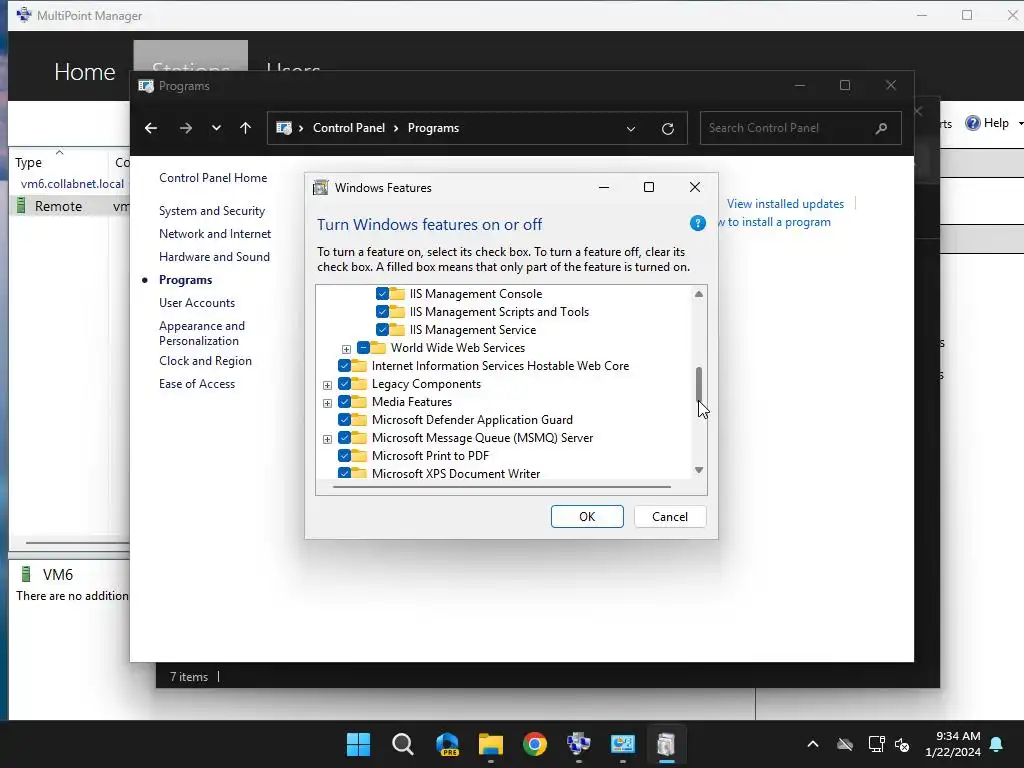Viewport: 1024px width, 768px height.
Task: Open the address bar history dropdown
Action: (631, 129)
